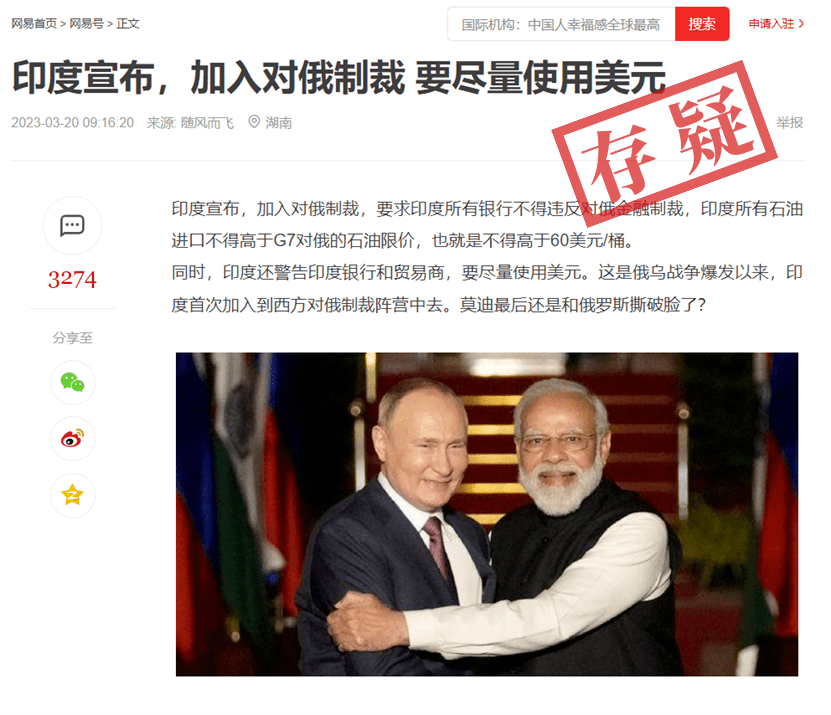Click the article headline text

[339, 78]
